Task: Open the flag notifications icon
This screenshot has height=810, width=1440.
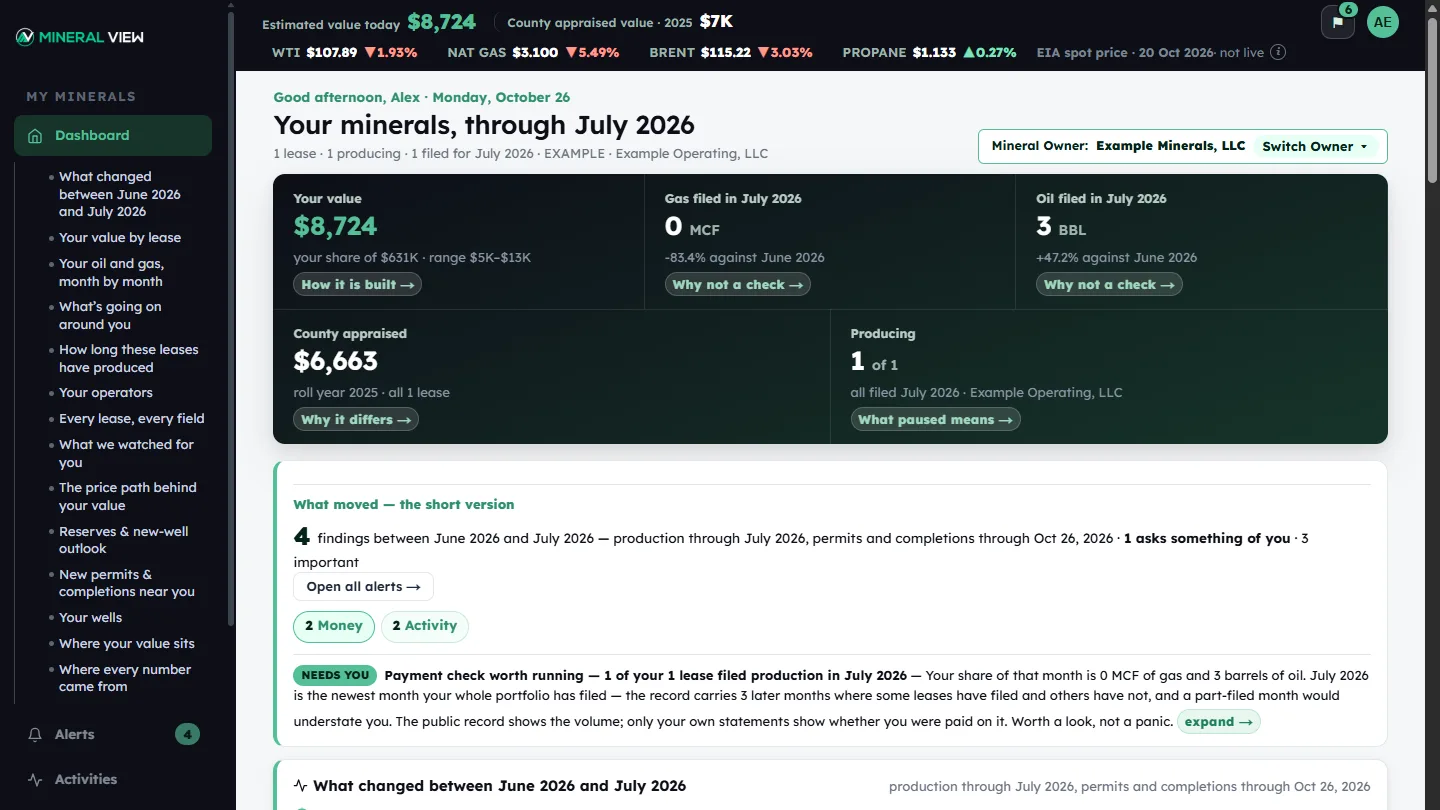Action: tap(1338, 22)
